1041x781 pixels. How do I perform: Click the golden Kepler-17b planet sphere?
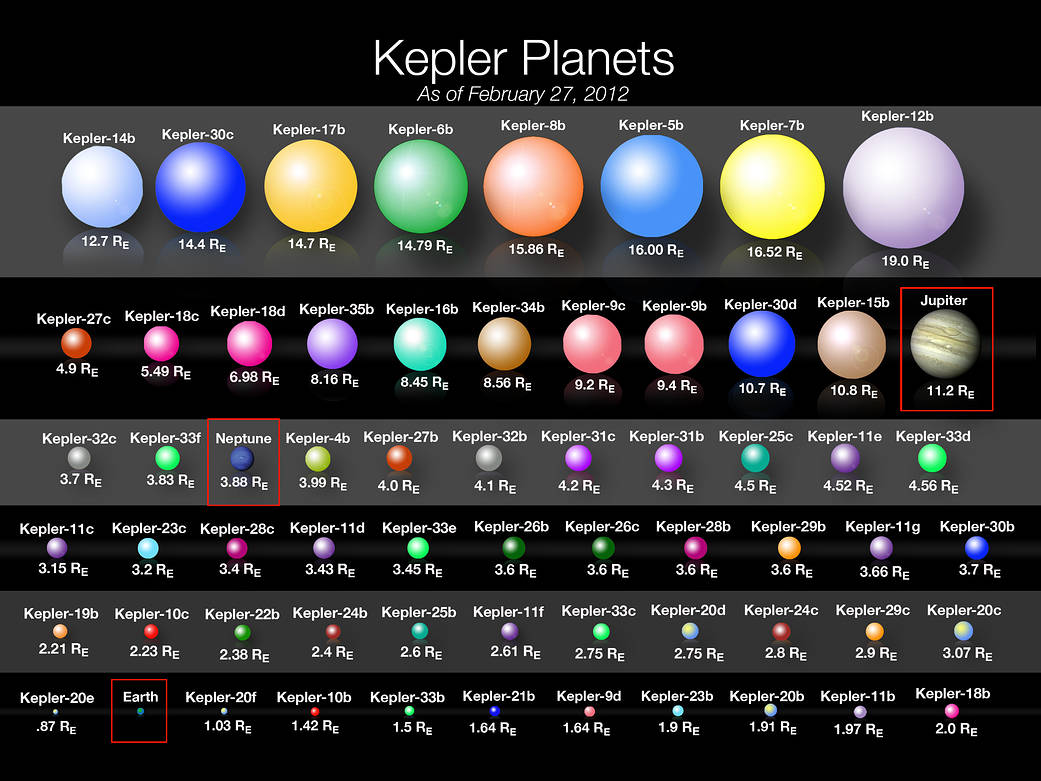tap(311, 186)
